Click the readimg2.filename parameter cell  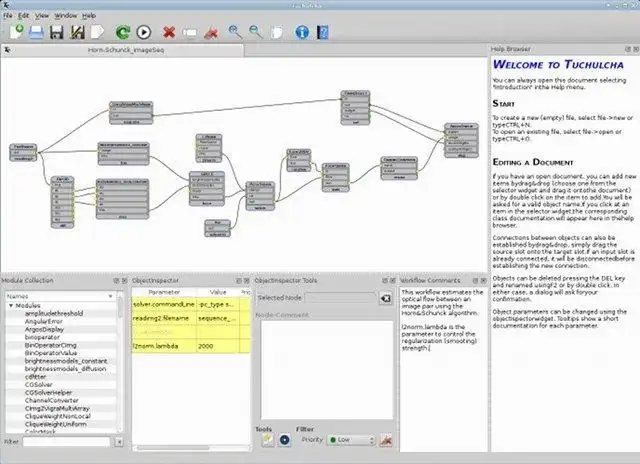pos(164,318)
